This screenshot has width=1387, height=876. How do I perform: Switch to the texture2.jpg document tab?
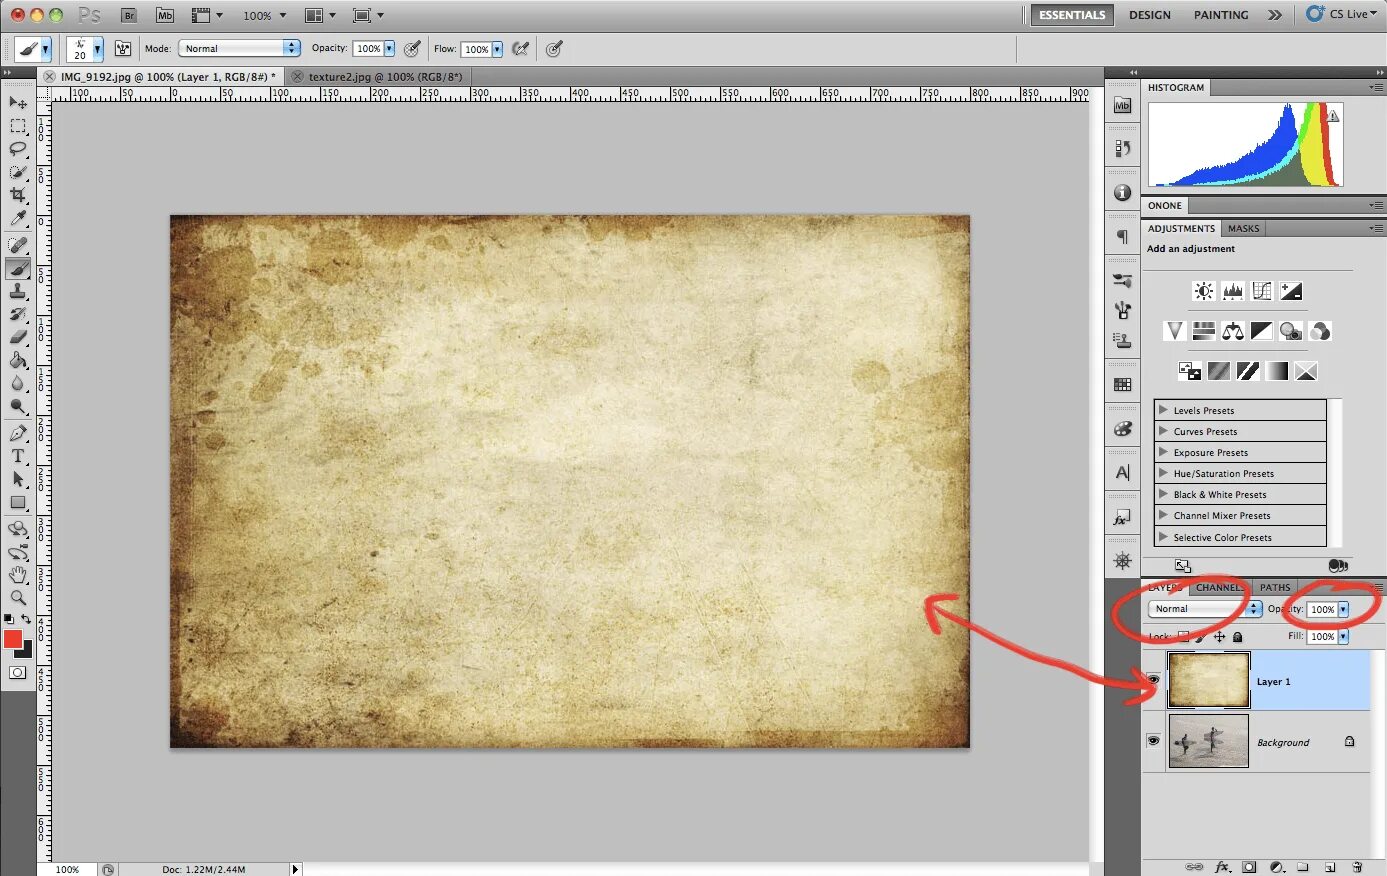[385, 76]
